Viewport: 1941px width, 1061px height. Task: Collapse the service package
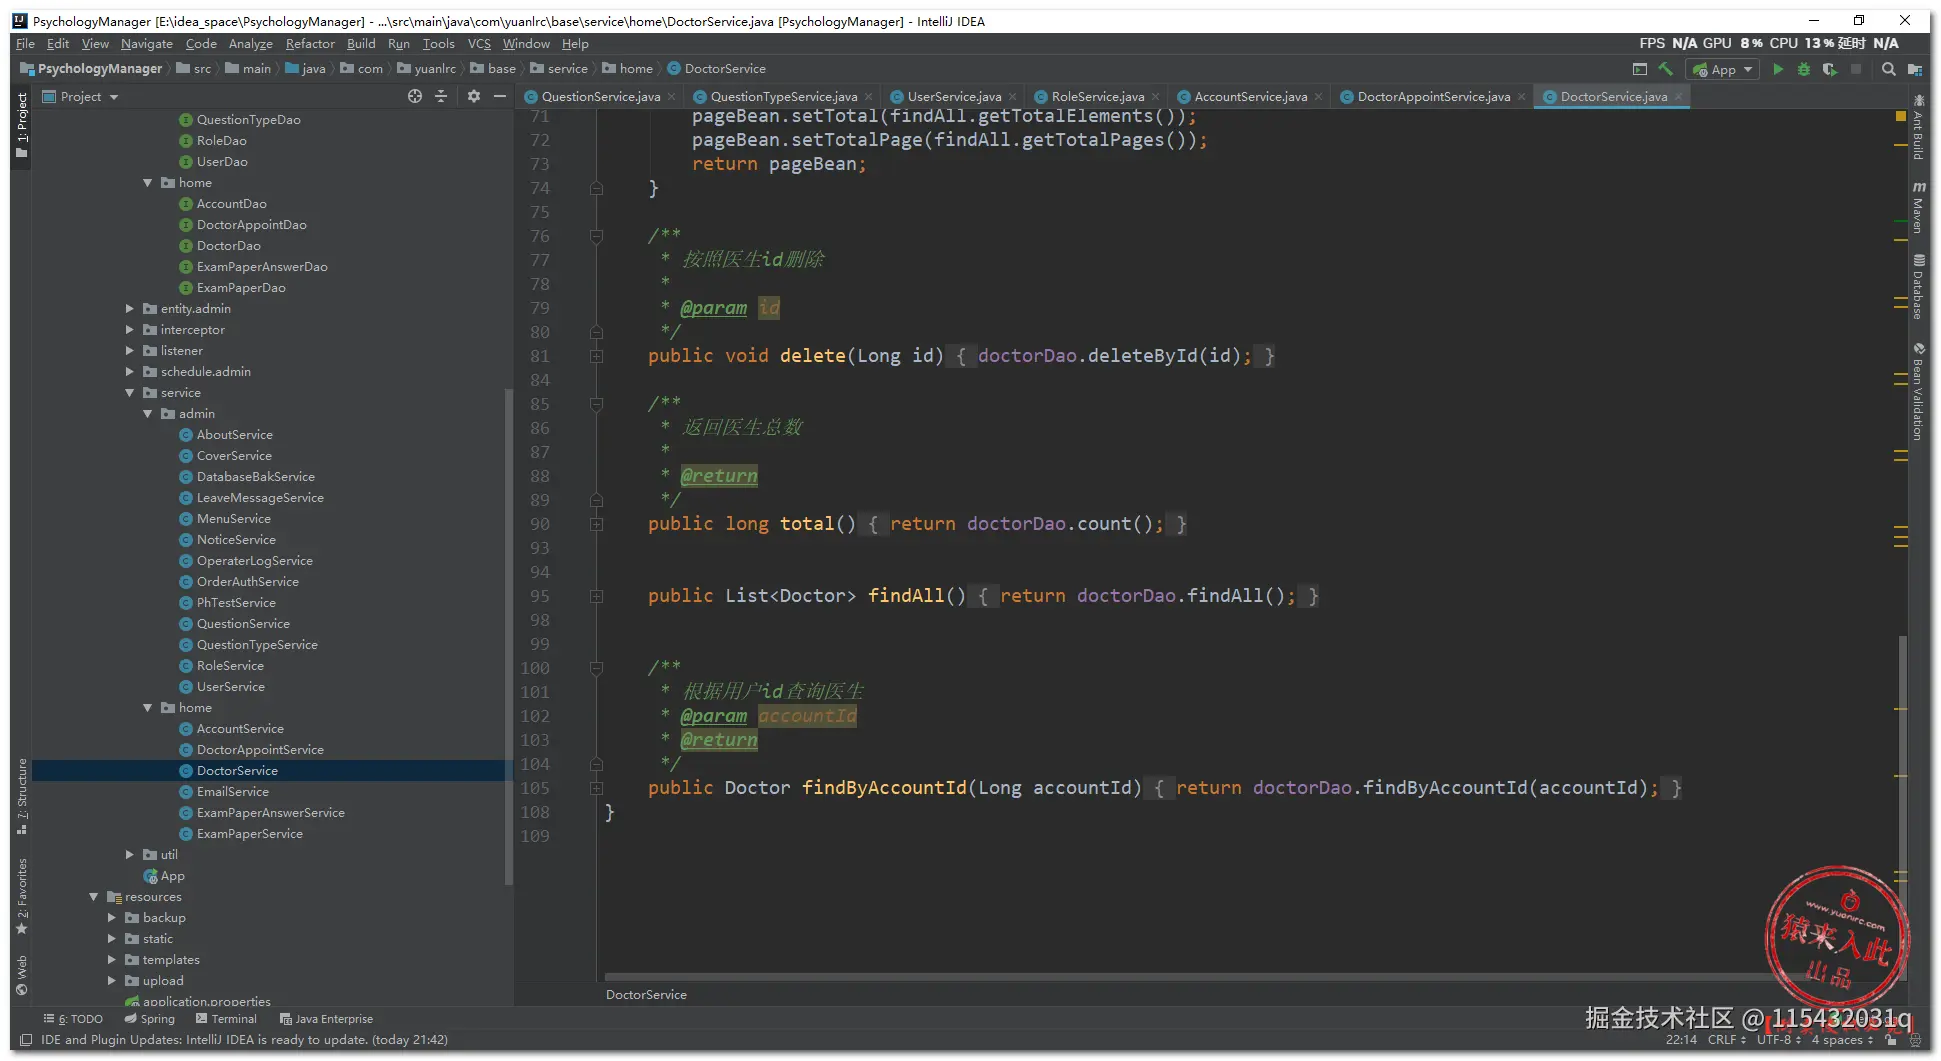(x=130, y=393)
